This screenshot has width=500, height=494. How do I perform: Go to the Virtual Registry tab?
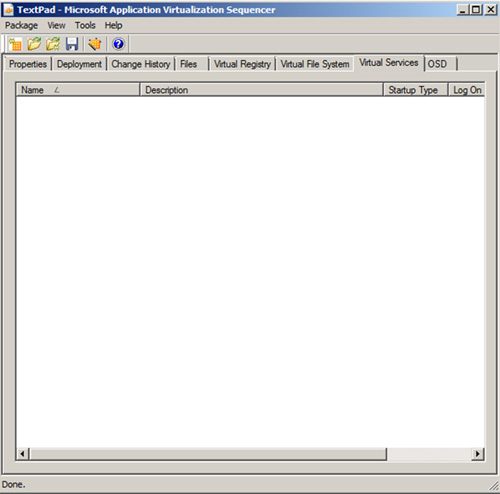pyautogui.click(x=242, y=64)
